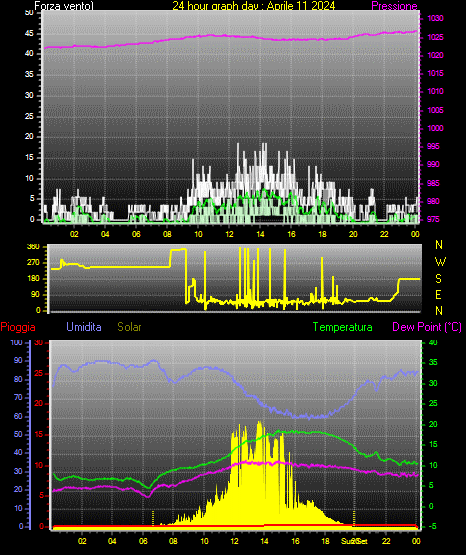This screenshot has height=555, width=466.
Task: Click the 35 wind force axis value
Action: 29,74
